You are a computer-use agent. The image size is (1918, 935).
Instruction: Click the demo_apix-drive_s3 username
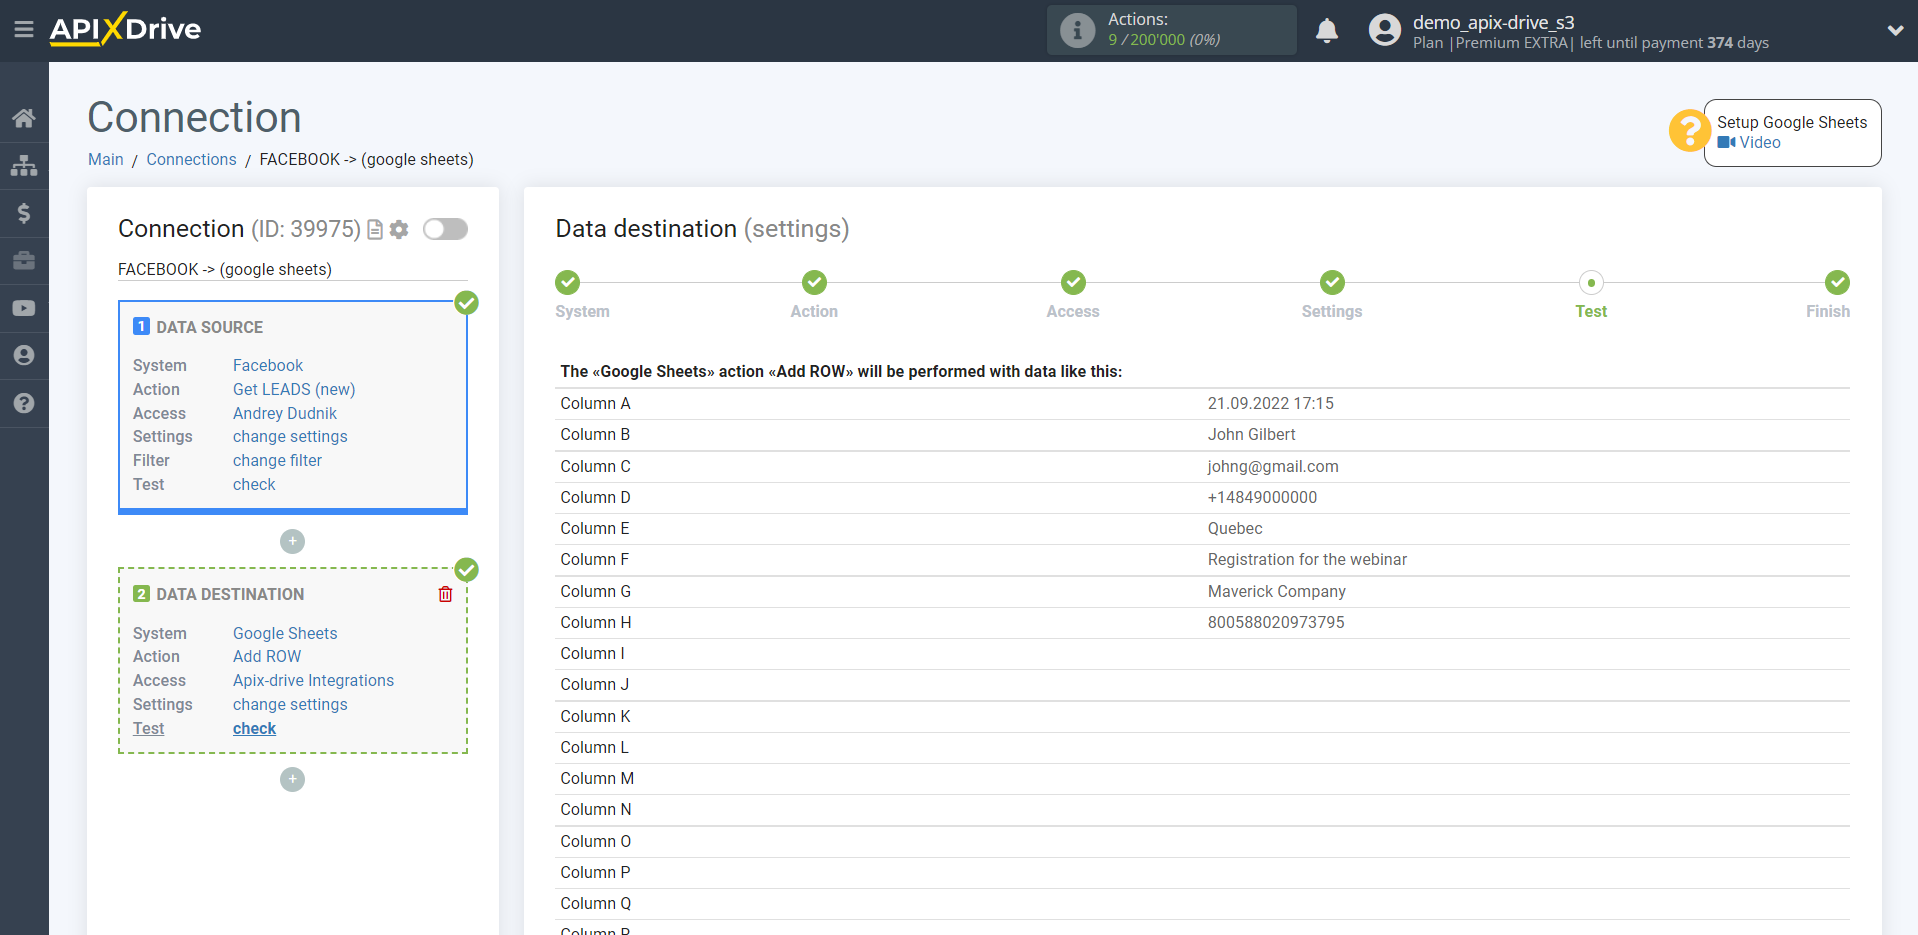tap(1493, 22)
